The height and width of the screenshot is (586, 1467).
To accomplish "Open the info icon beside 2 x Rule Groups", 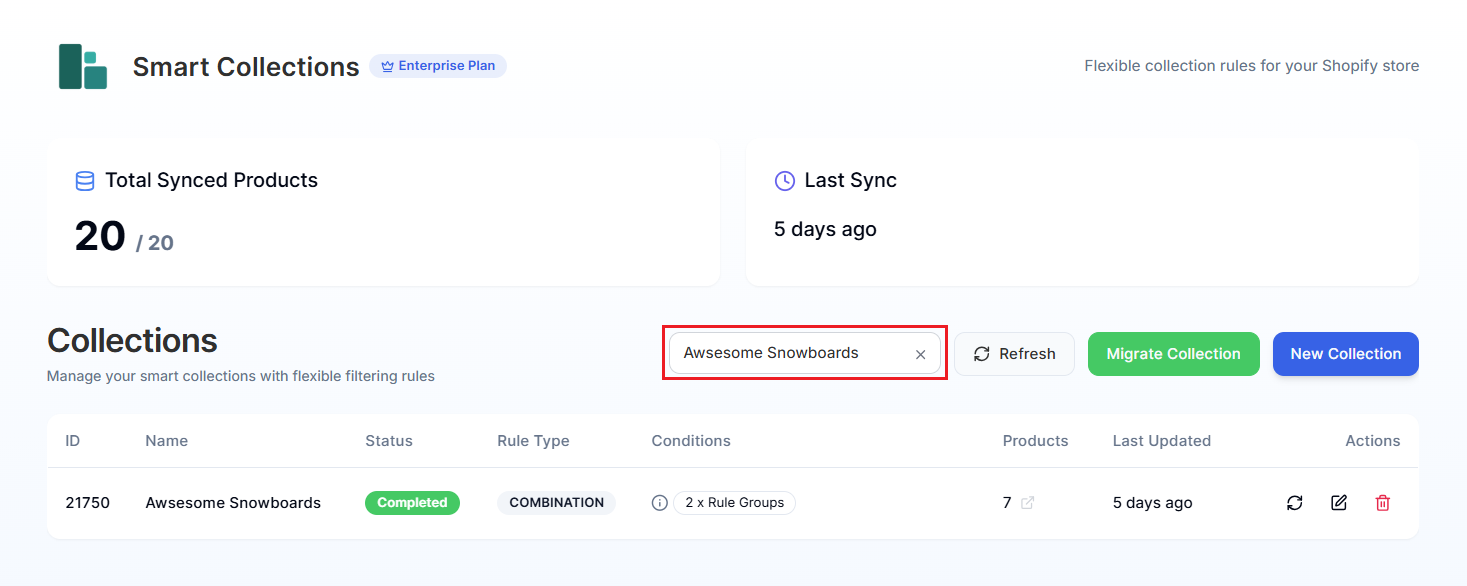I will 659,502.
